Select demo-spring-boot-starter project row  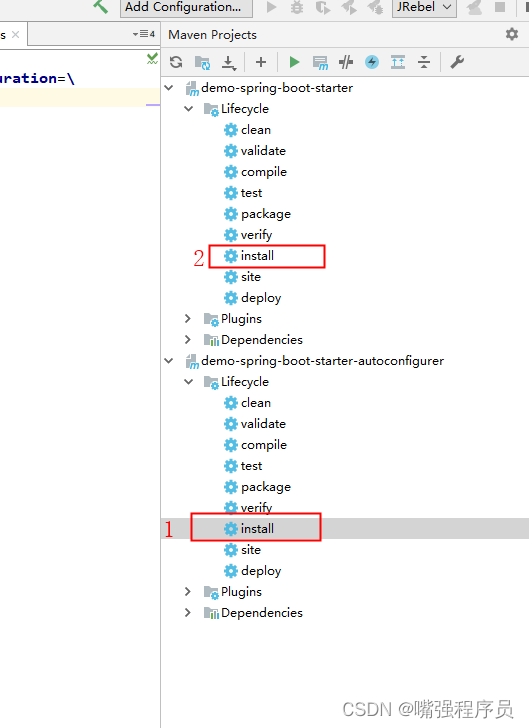point(345,88)
